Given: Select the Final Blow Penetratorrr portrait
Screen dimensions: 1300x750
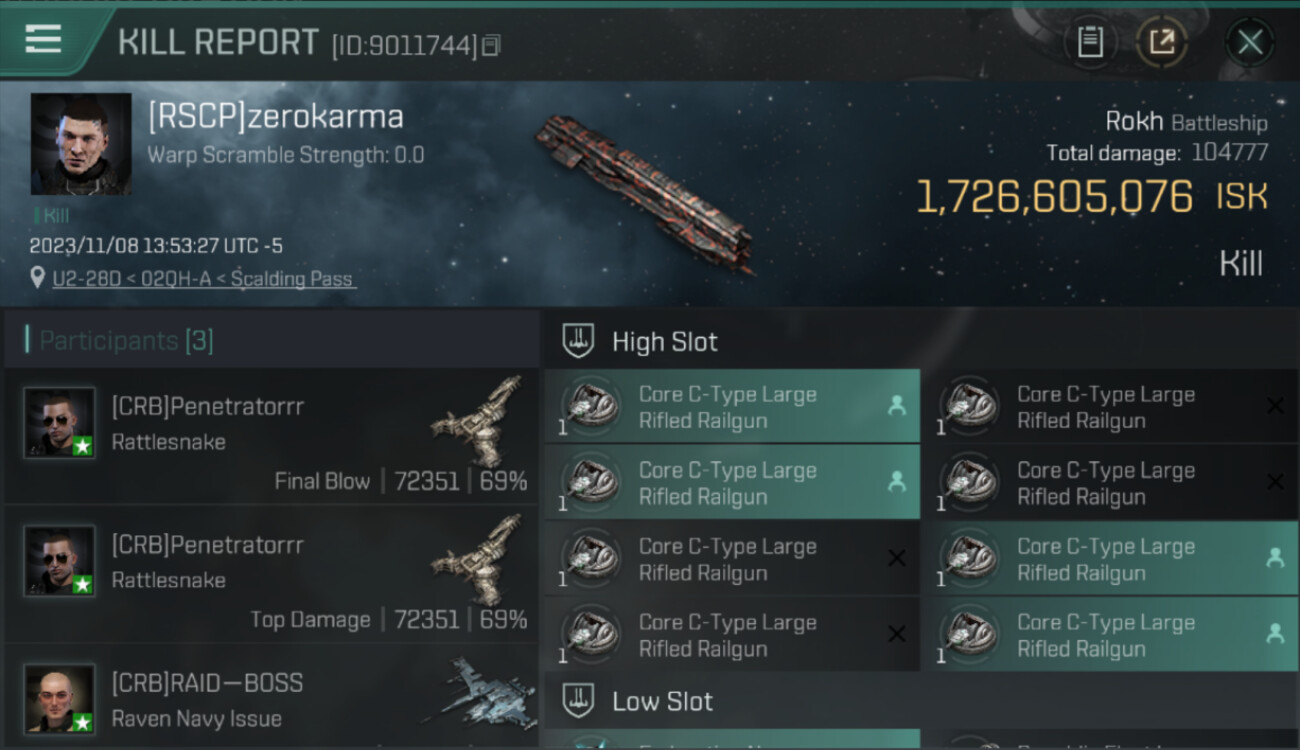Looking at the screenshot, I should pos(60,423).
